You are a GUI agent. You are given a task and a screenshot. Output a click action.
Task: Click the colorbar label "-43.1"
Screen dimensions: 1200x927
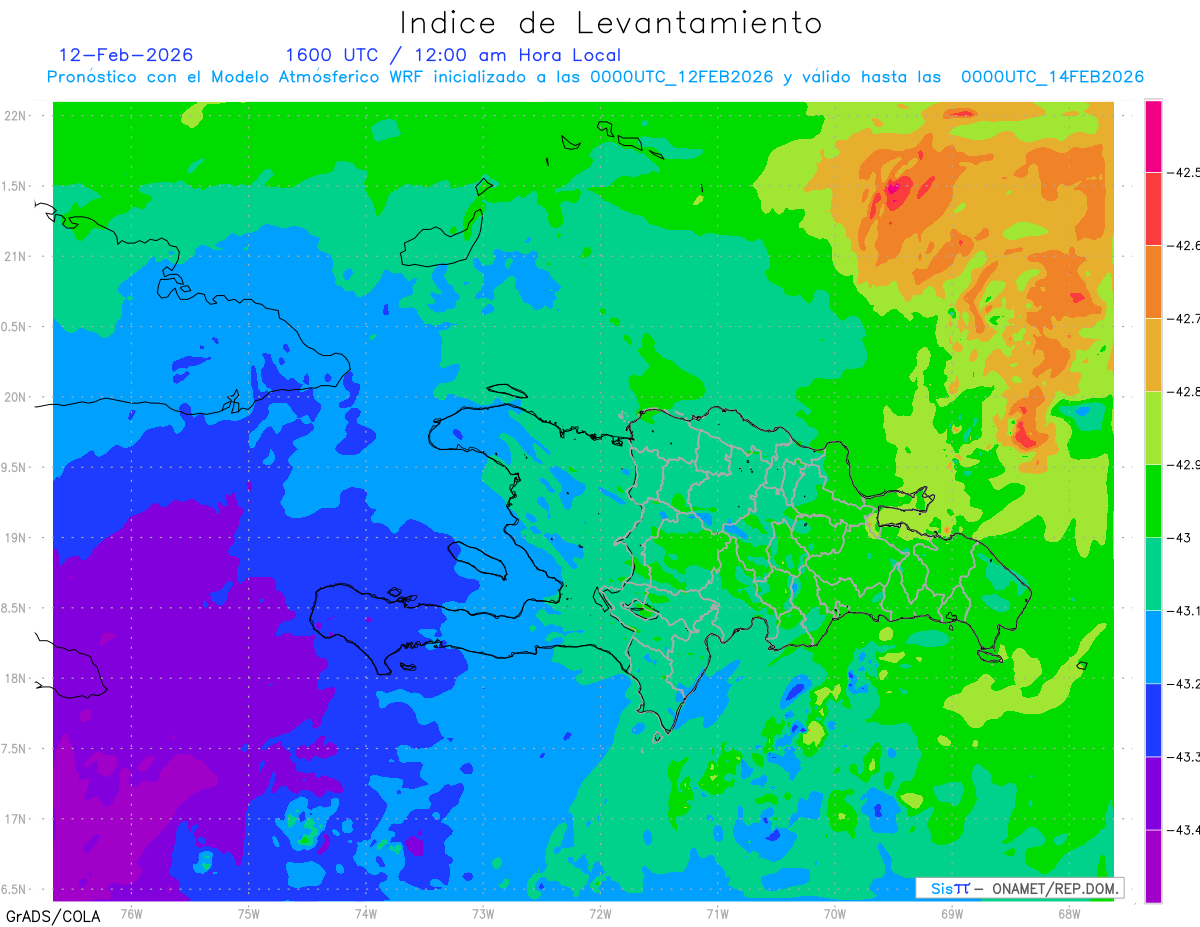(x=1184, y=611)
